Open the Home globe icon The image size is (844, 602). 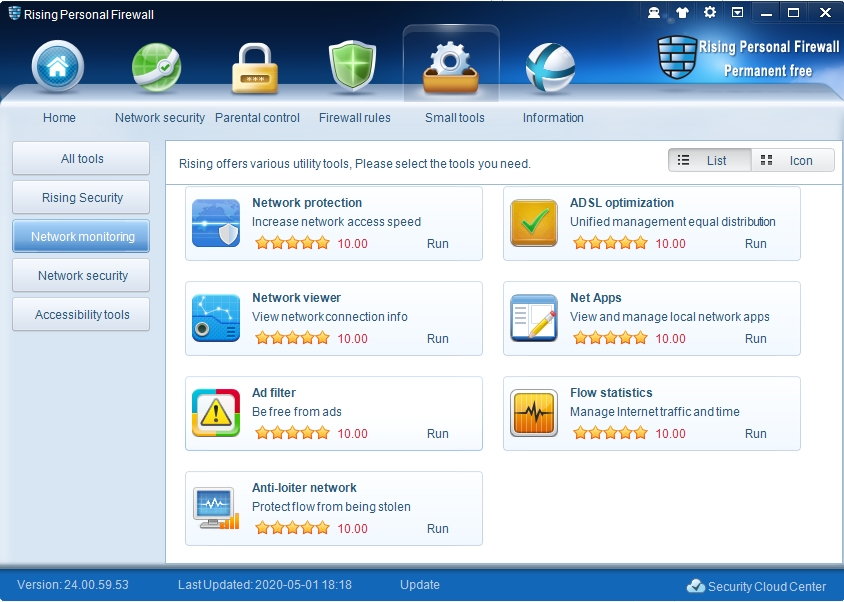58,67
